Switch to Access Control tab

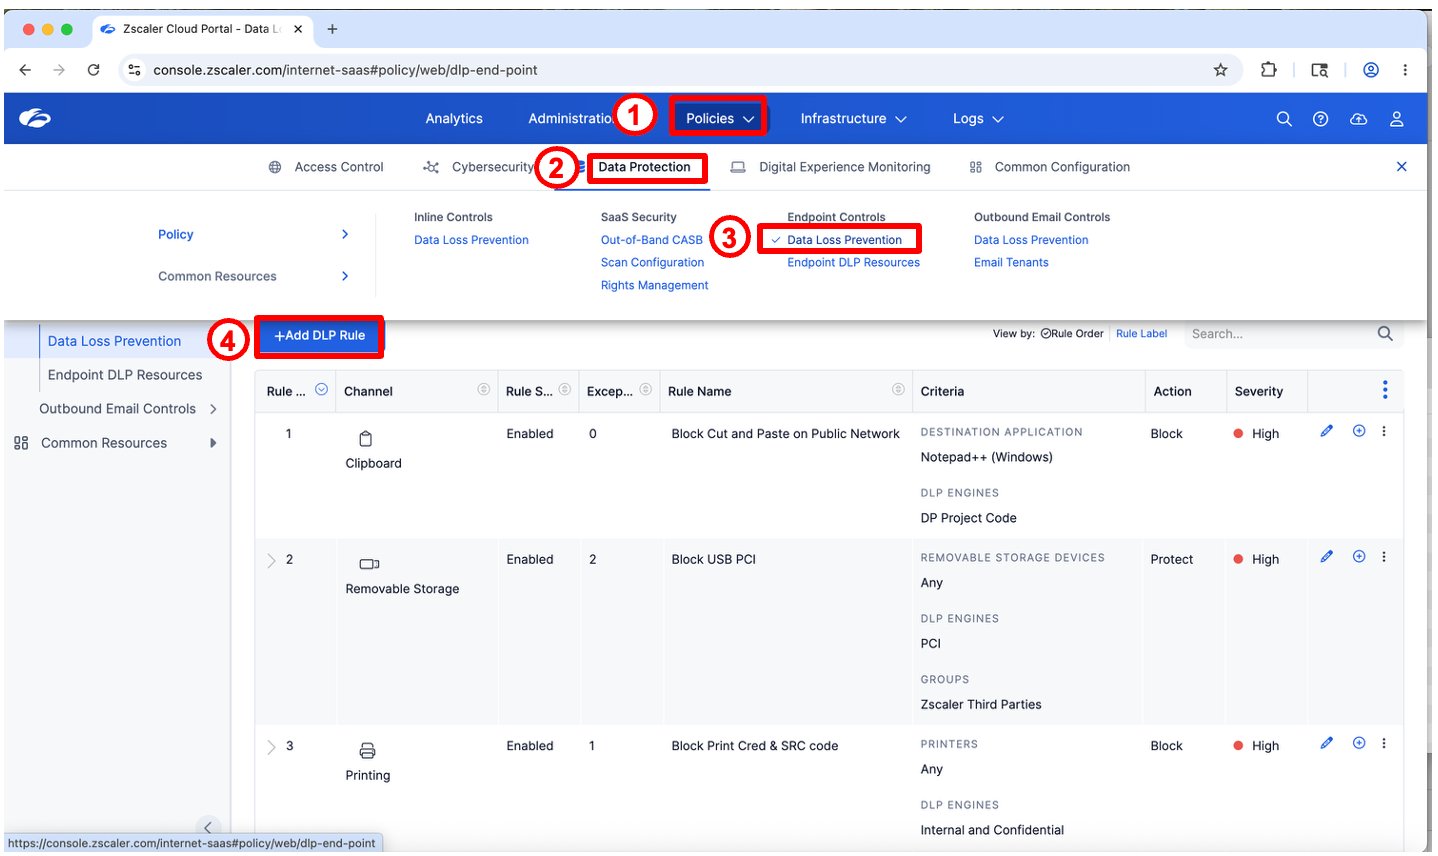click(326, 167)
